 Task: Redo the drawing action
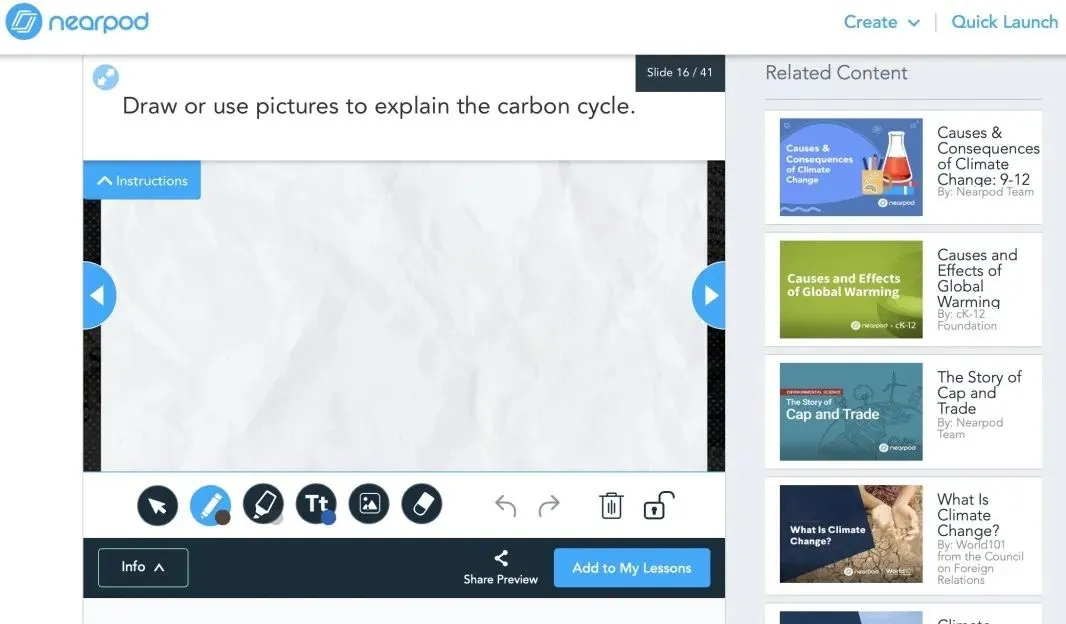click(549, 506)
